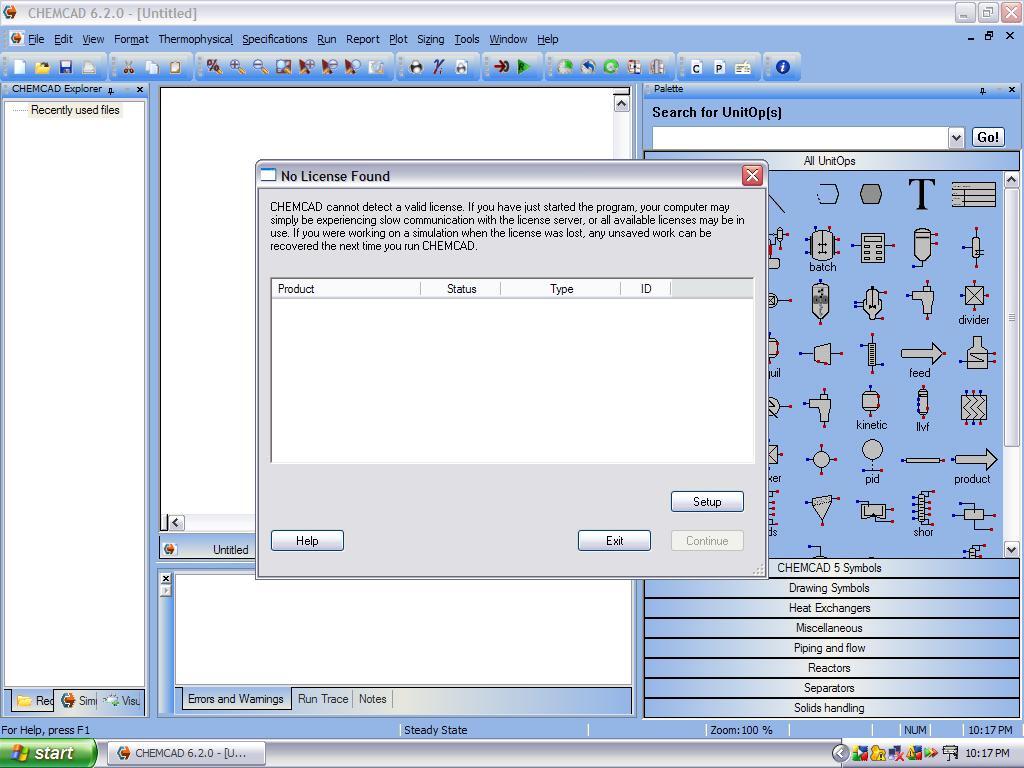Click the C toolbar icon
The image size is (1024, 768).
696,67
